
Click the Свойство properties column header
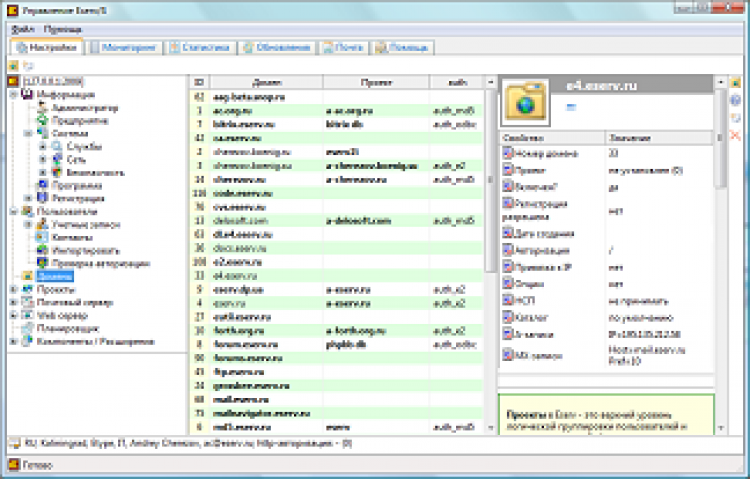click(x=552, y=138)
